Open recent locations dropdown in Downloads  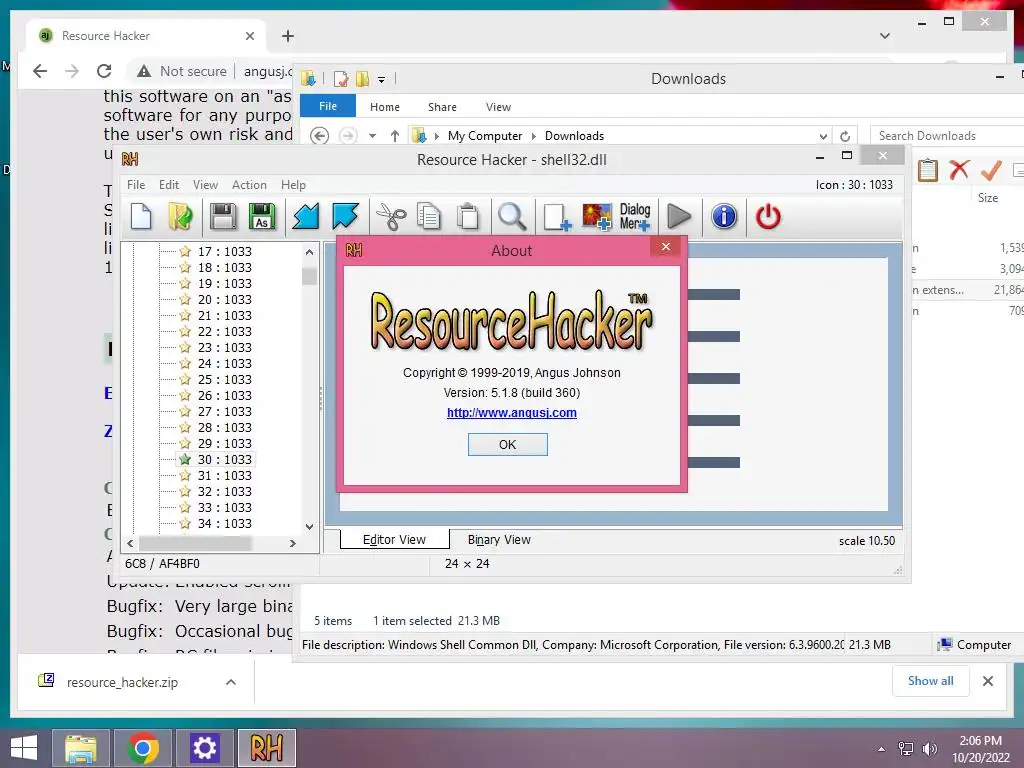click(372, 136)
